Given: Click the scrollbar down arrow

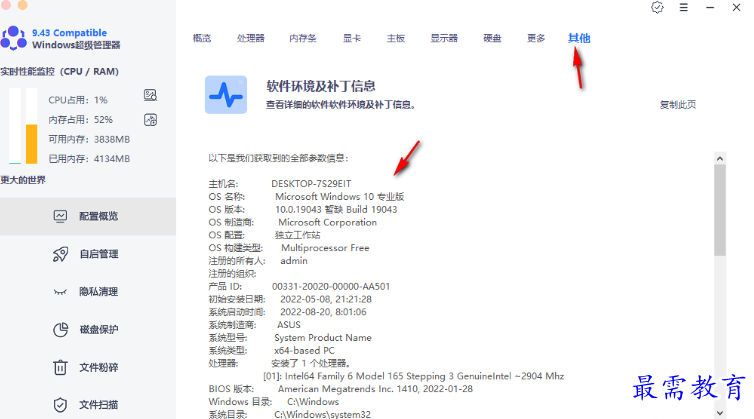Looking at the screenshot, I should click(719, 413).
